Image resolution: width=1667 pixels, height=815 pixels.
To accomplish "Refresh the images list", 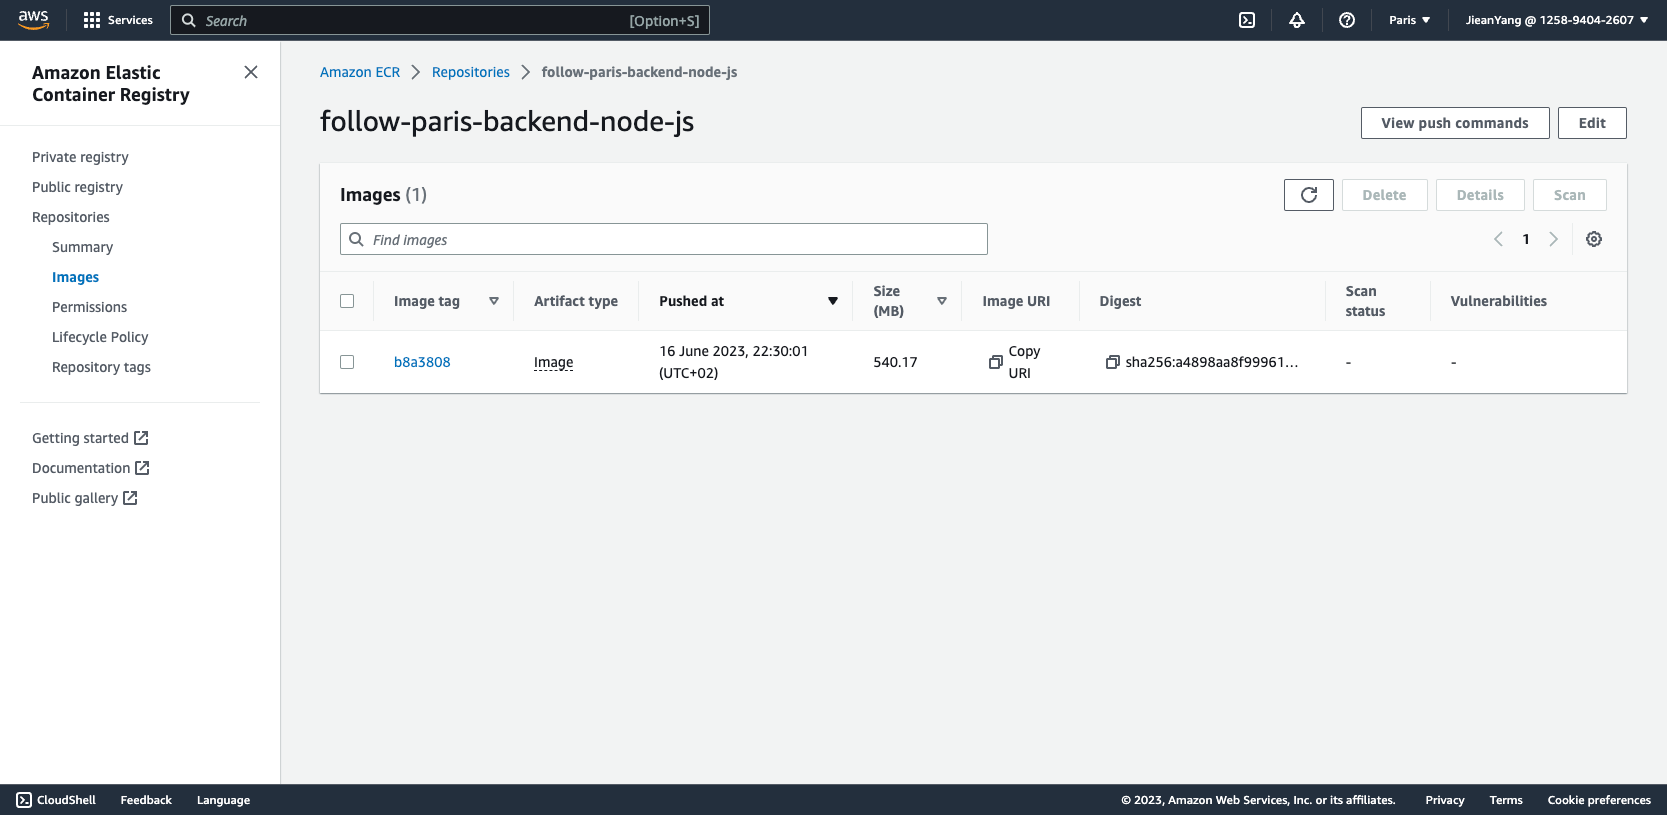I will (x=1309, y=195).
